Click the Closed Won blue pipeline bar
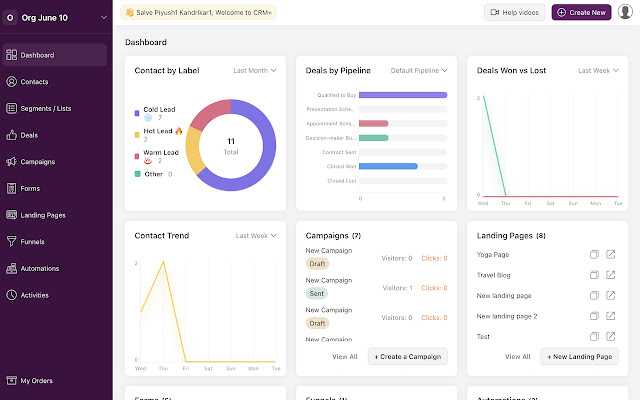Screen dimensions: 640x400 point(388,166)
